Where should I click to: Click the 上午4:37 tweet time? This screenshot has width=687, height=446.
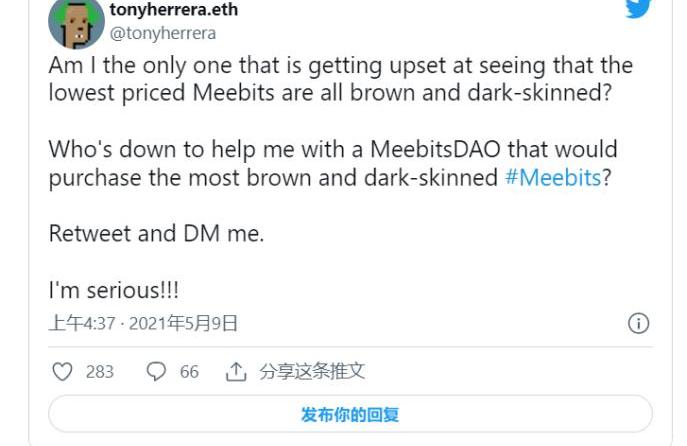[x=82, y=323]
